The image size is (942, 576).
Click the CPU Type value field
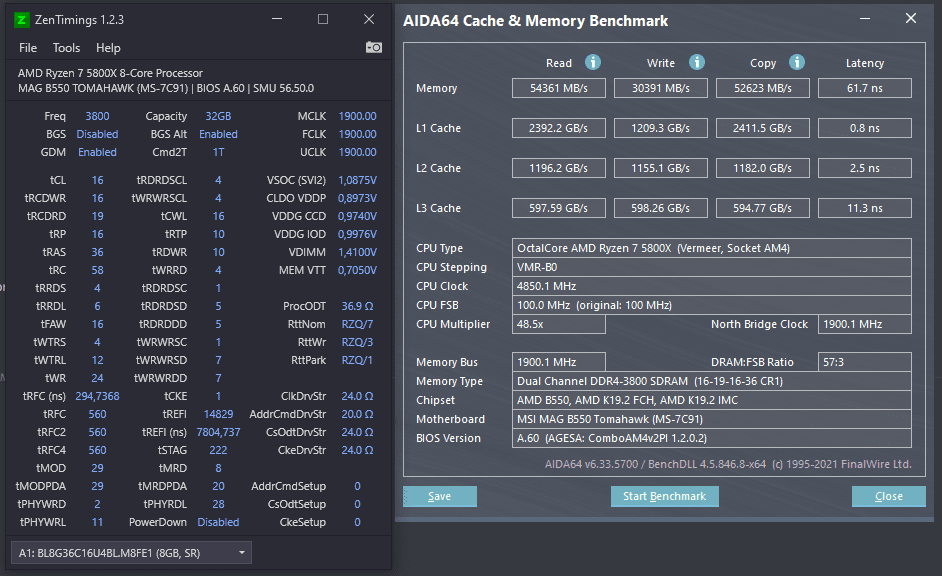[711, 248]
